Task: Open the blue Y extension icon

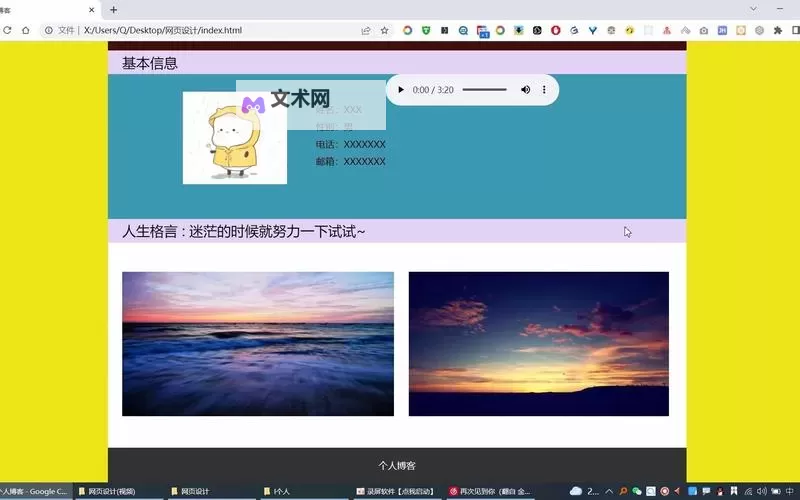Action: click(x=592, y=31)
